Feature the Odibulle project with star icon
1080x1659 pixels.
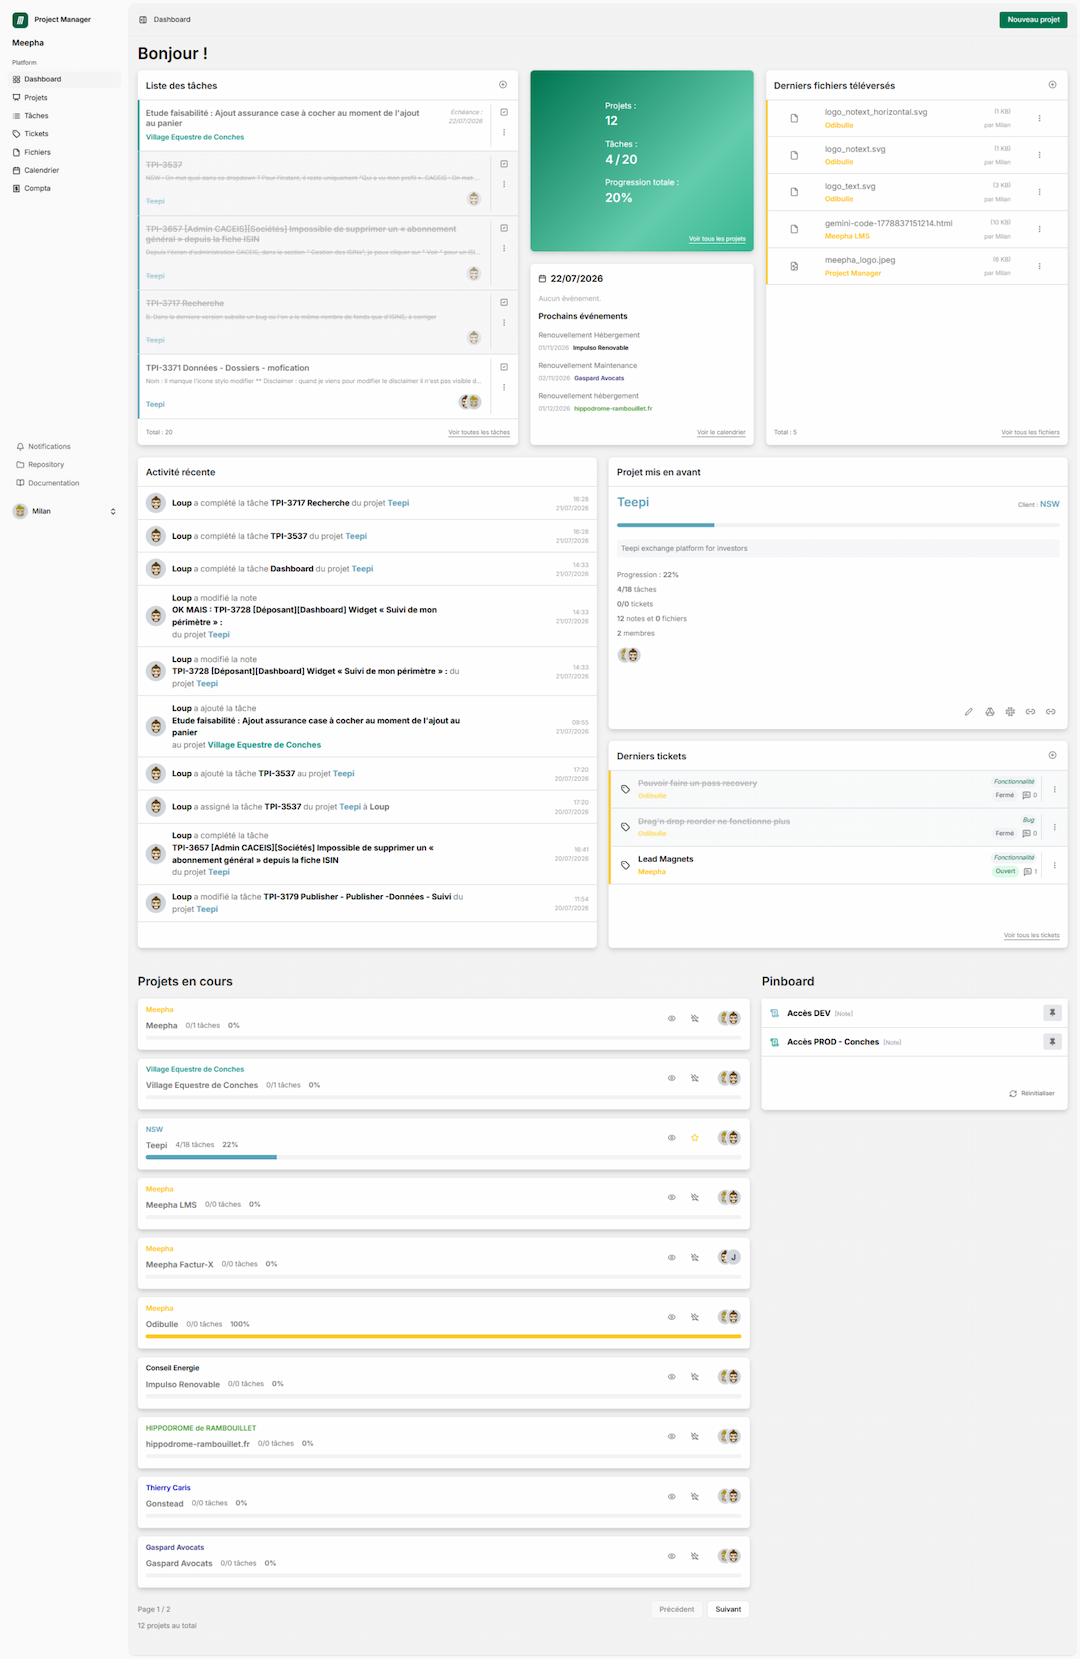695,1317
